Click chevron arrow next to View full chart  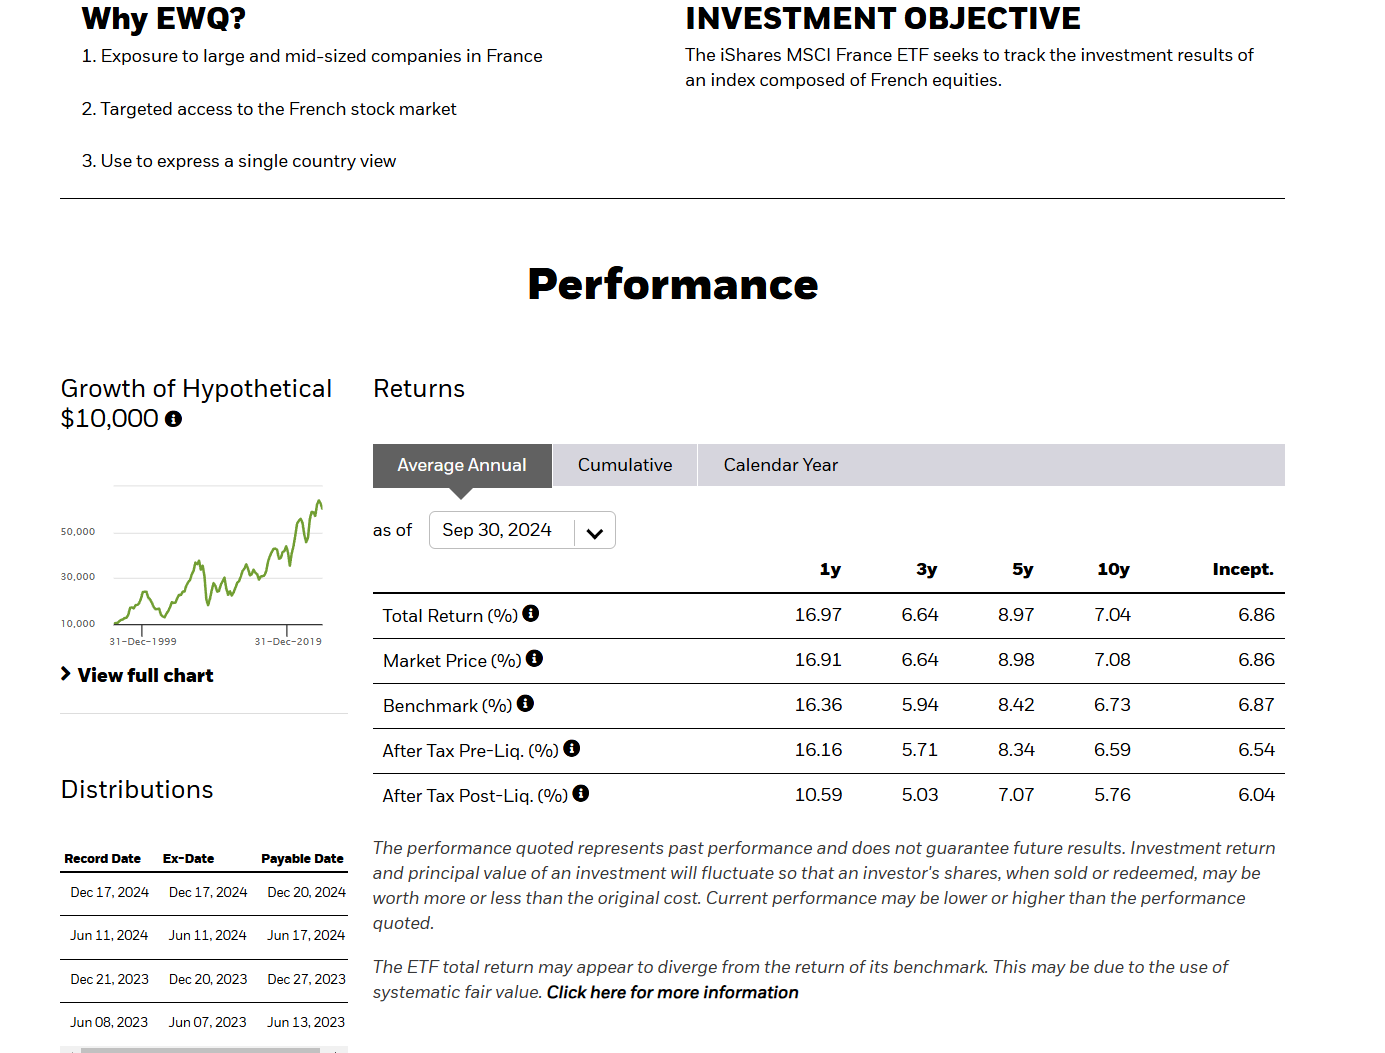[66, 674]
